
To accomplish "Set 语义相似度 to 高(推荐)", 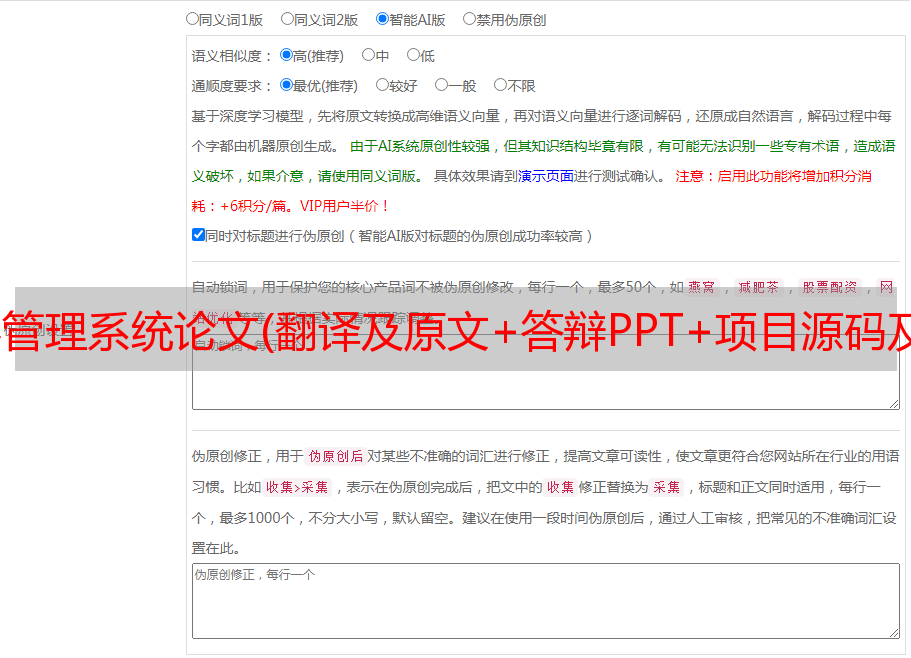I will (x=286, y=55).
